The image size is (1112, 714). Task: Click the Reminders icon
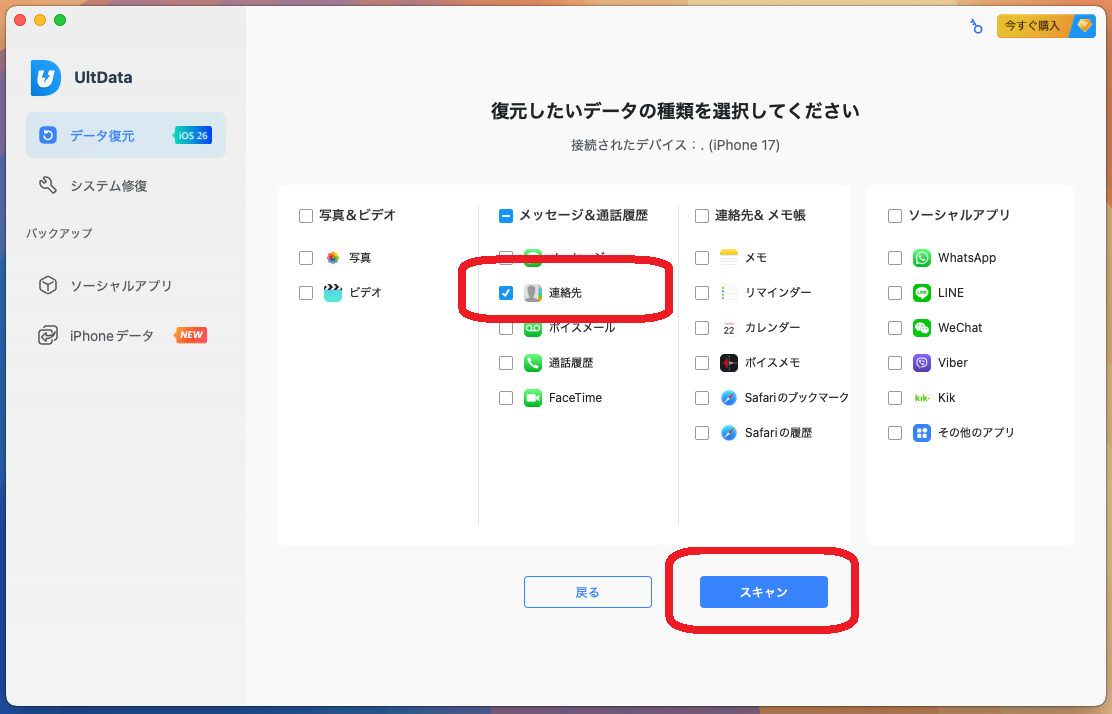point(729,293)
